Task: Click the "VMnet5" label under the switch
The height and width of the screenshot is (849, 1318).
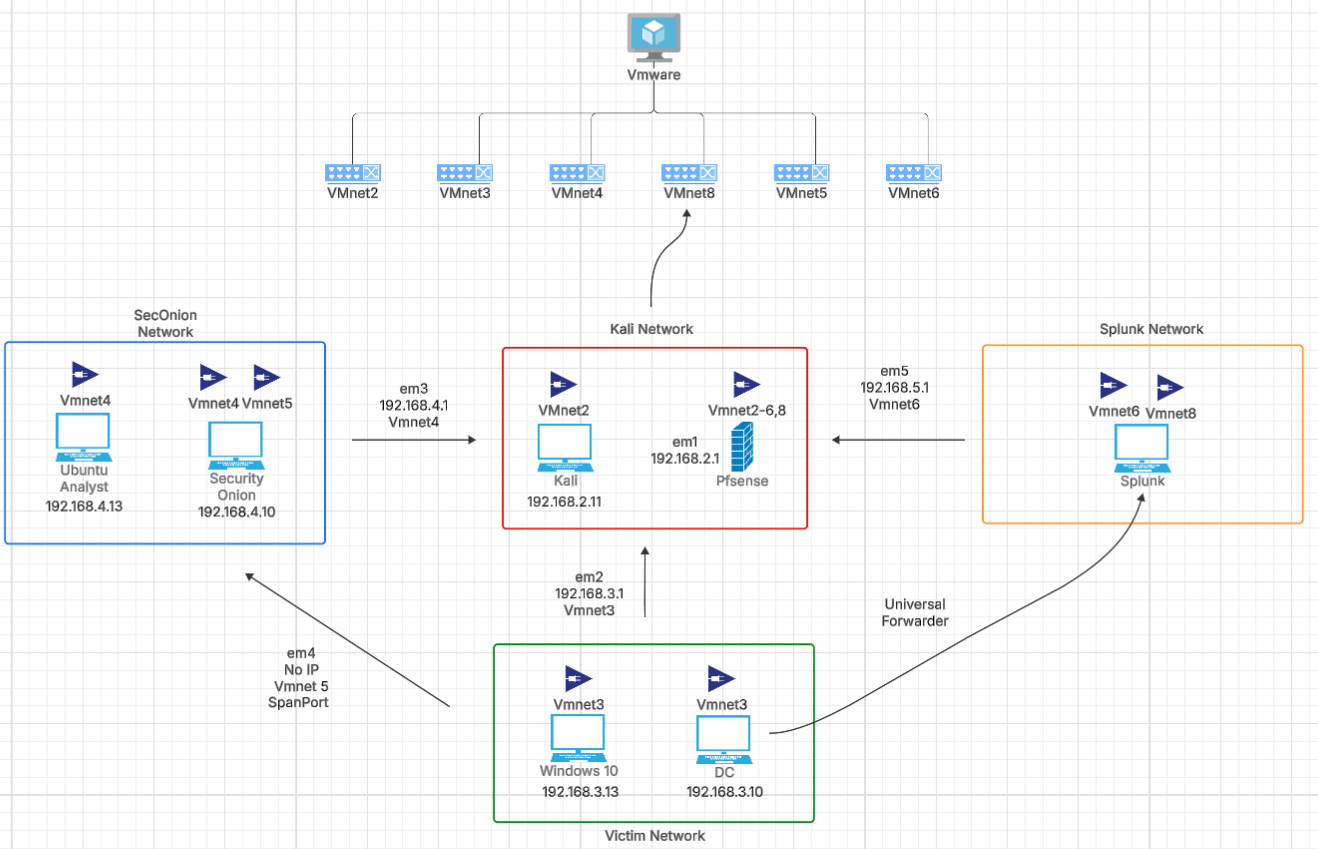Action: [x=802, y=193]
